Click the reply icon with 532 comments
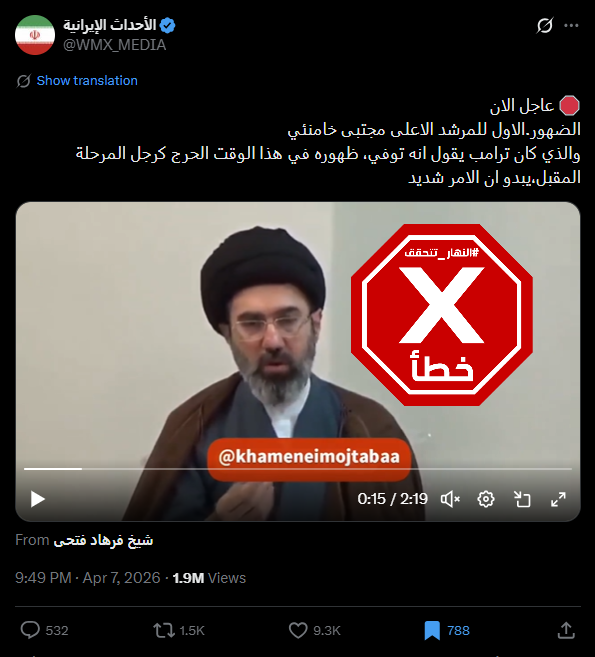 point(30,630)
